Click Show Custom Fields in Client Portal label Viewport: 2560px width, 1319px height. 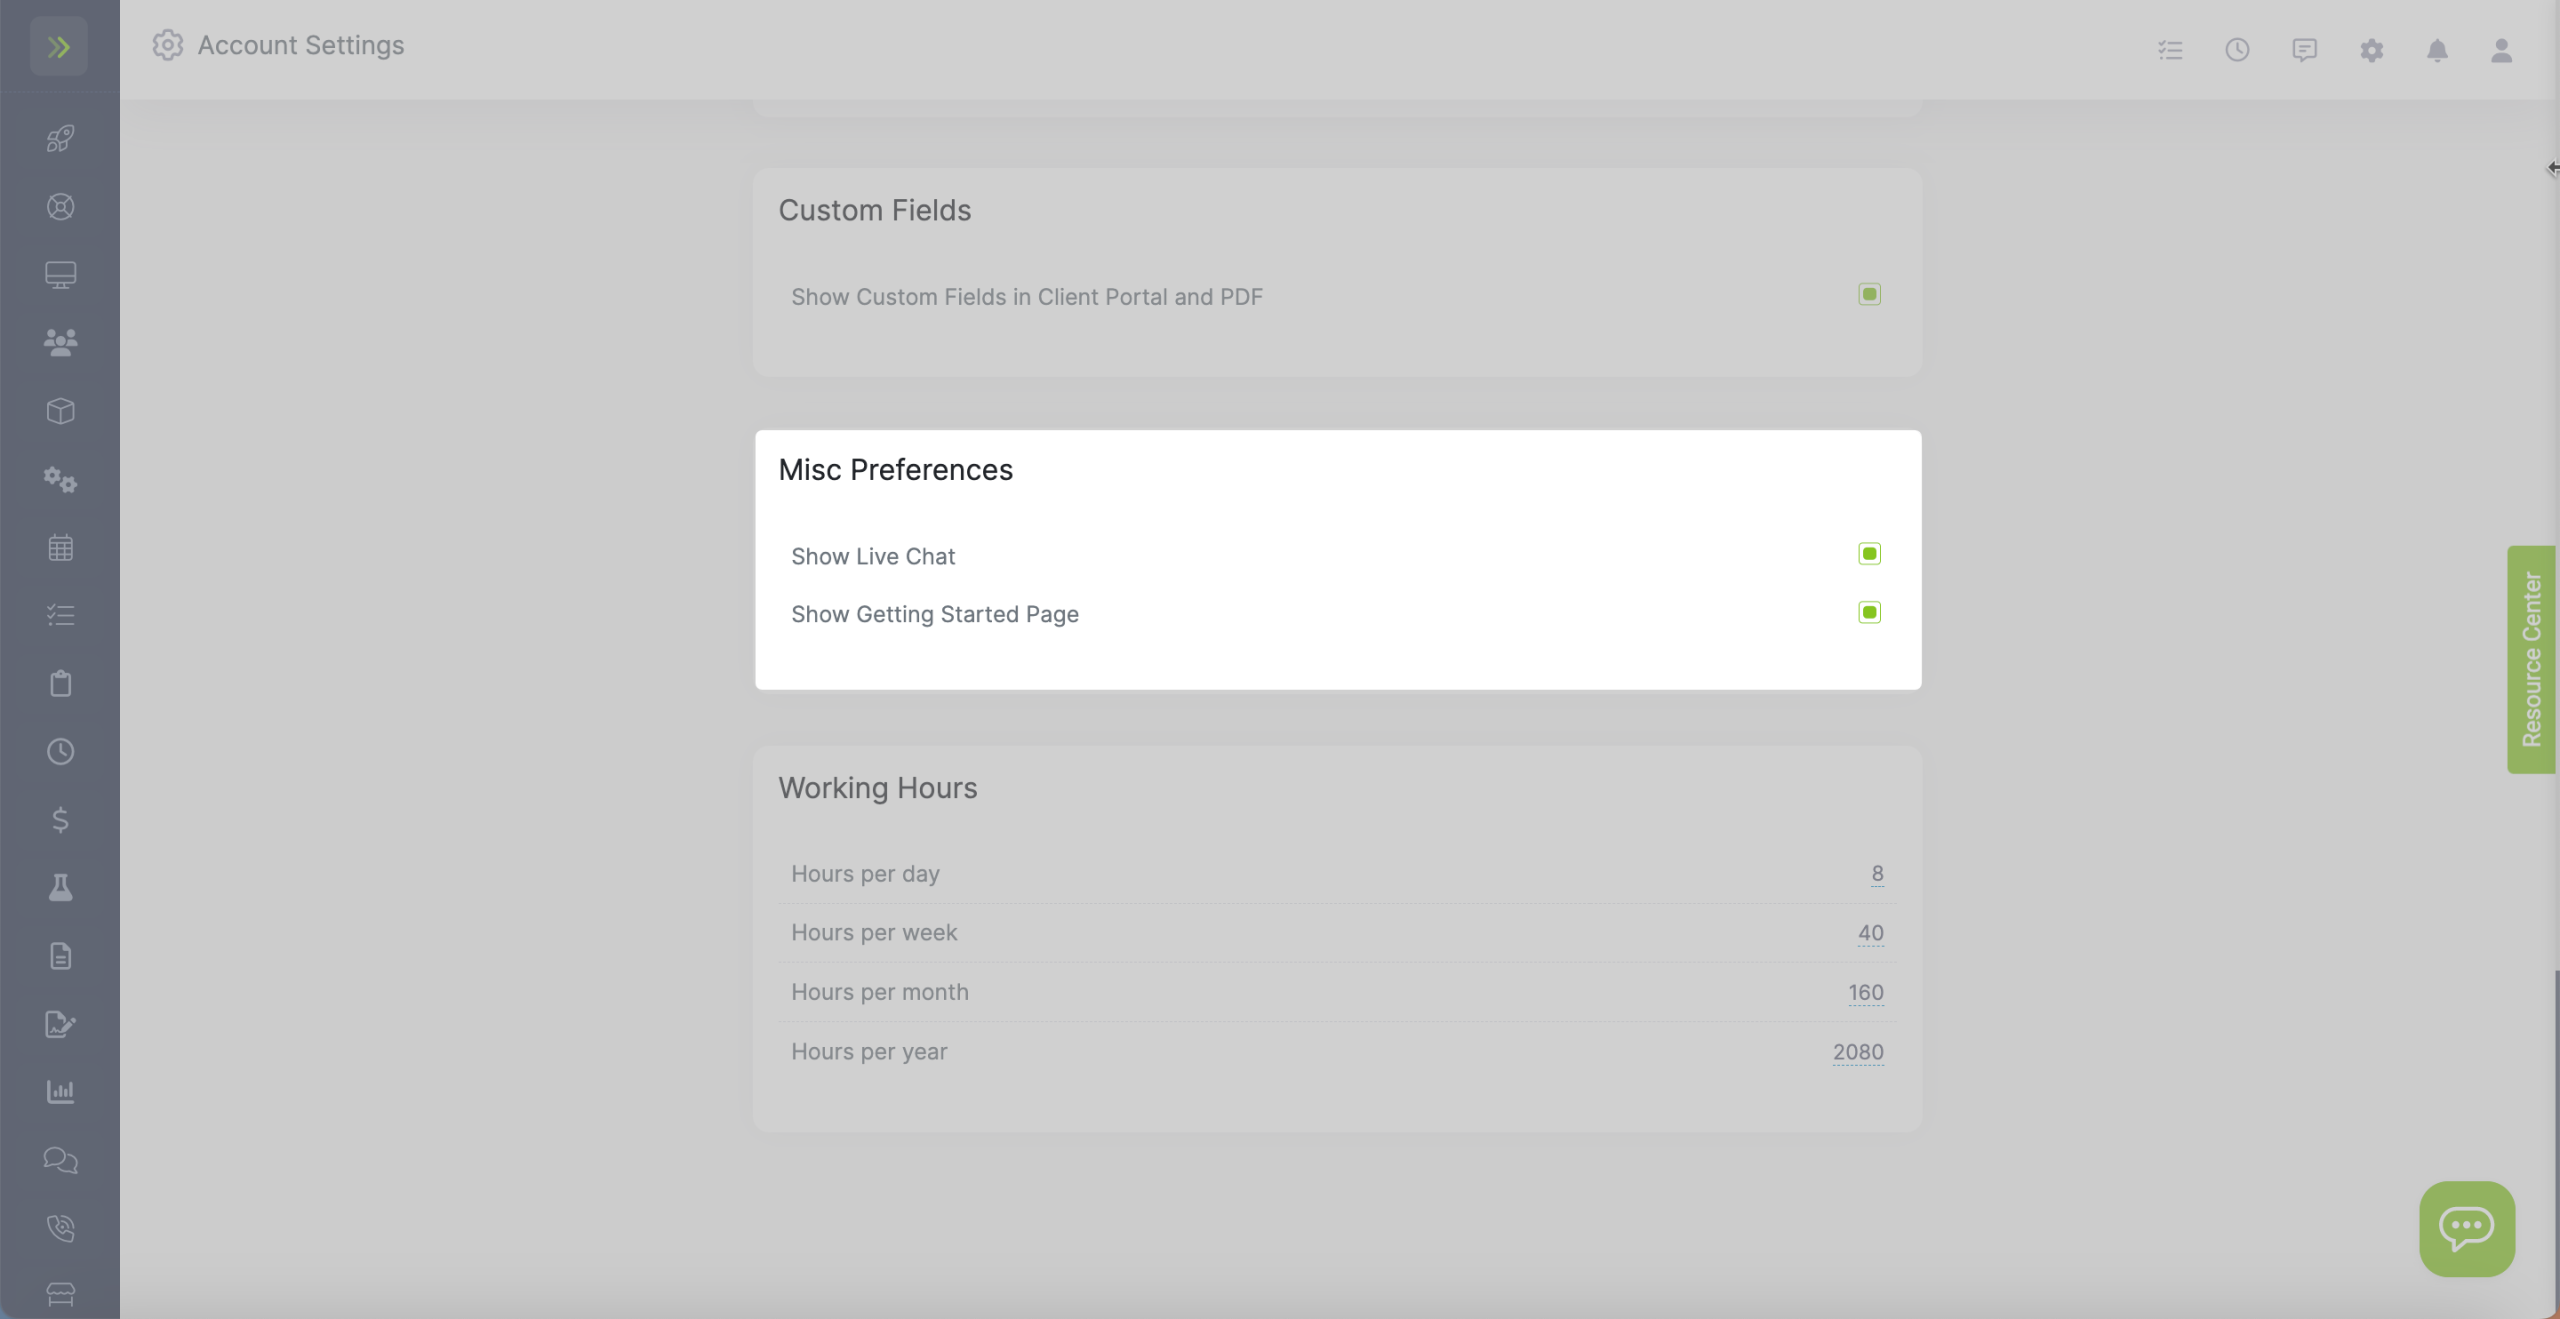point(1026,297)
